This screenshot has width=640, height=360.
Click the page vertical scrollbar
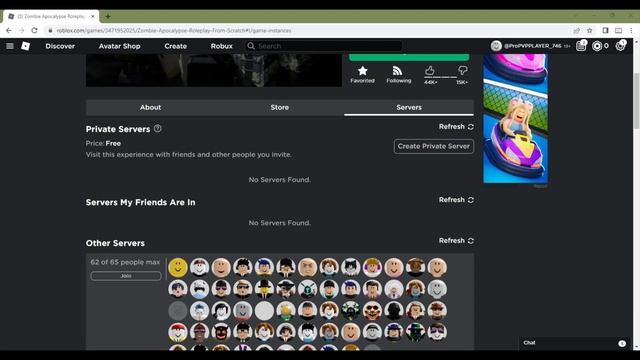click(x=636, y=101)
